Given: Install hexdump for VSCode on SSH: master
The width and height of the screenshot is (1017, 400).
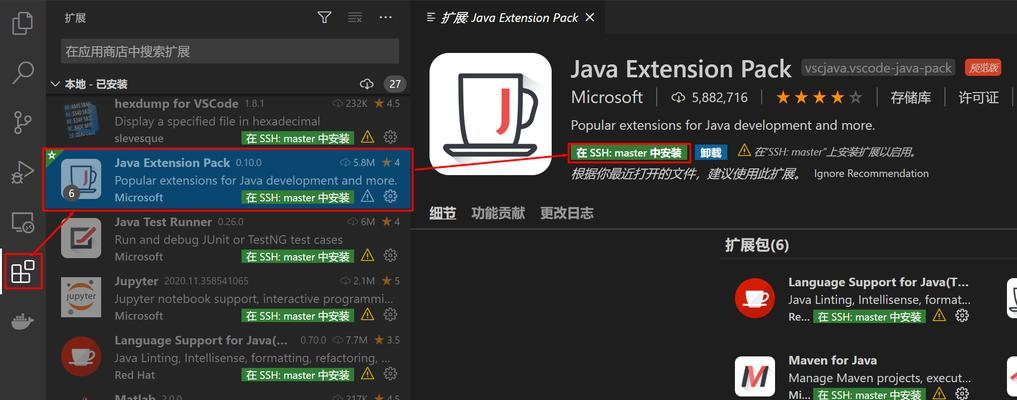Looking at the screenshot, I should coord(298,138).
